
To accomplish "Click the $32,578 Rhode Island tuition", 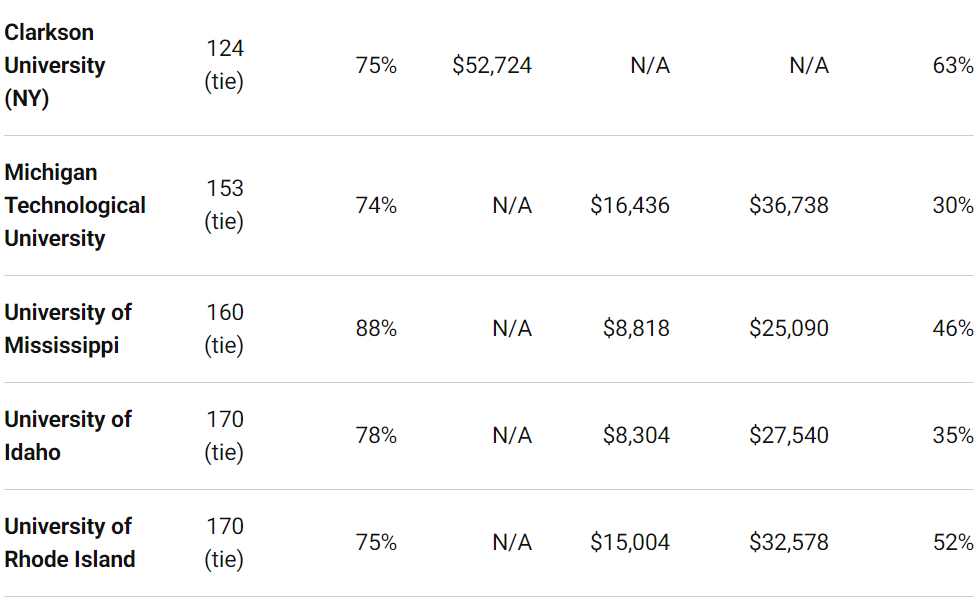I will (x=789, y=543).
